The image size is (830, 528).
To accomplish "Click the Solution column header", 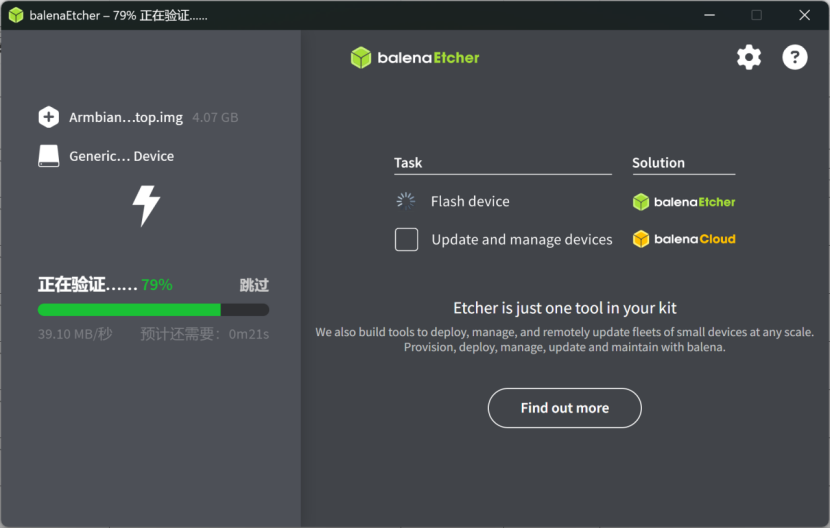I will (x=658, y=163).
